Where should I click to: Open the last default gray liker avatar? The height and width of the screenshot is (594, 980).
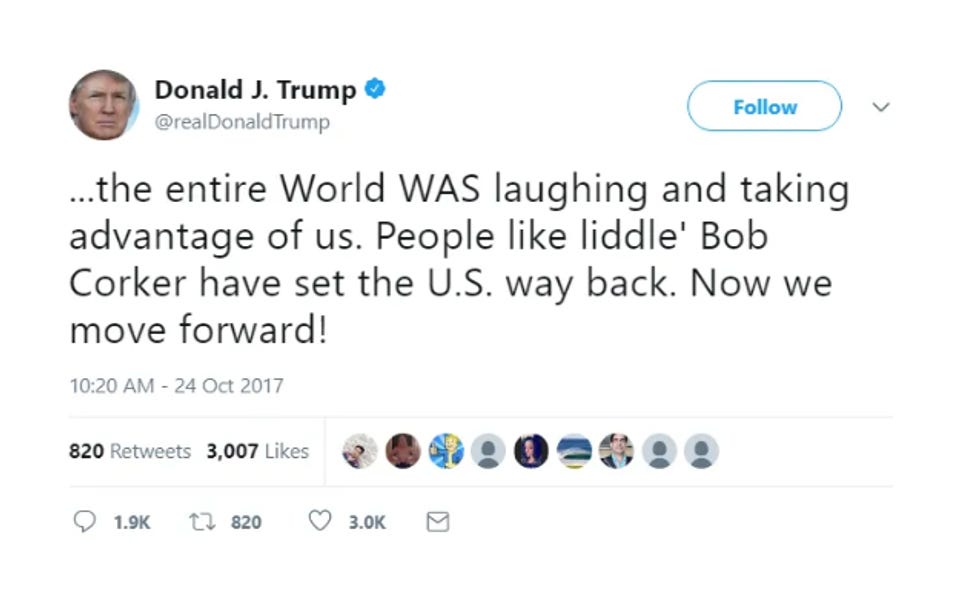(x=701, y=451)
